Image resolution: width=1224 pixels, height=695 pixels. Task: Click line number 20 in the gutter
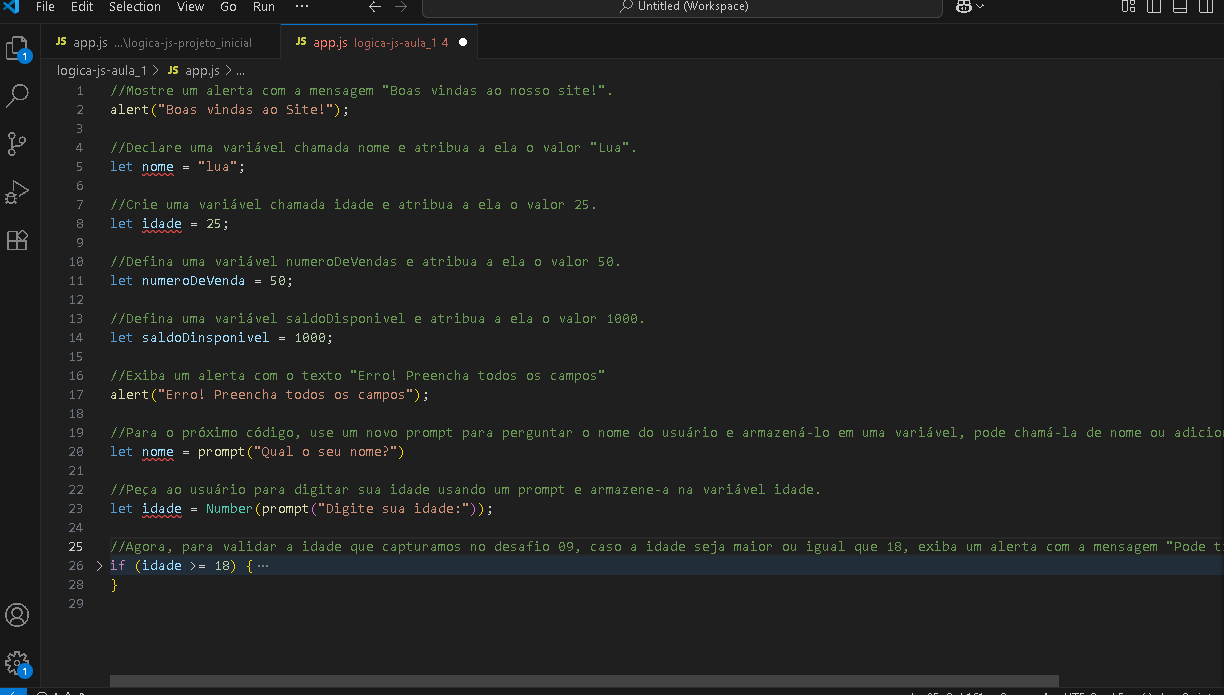point(77,452)
